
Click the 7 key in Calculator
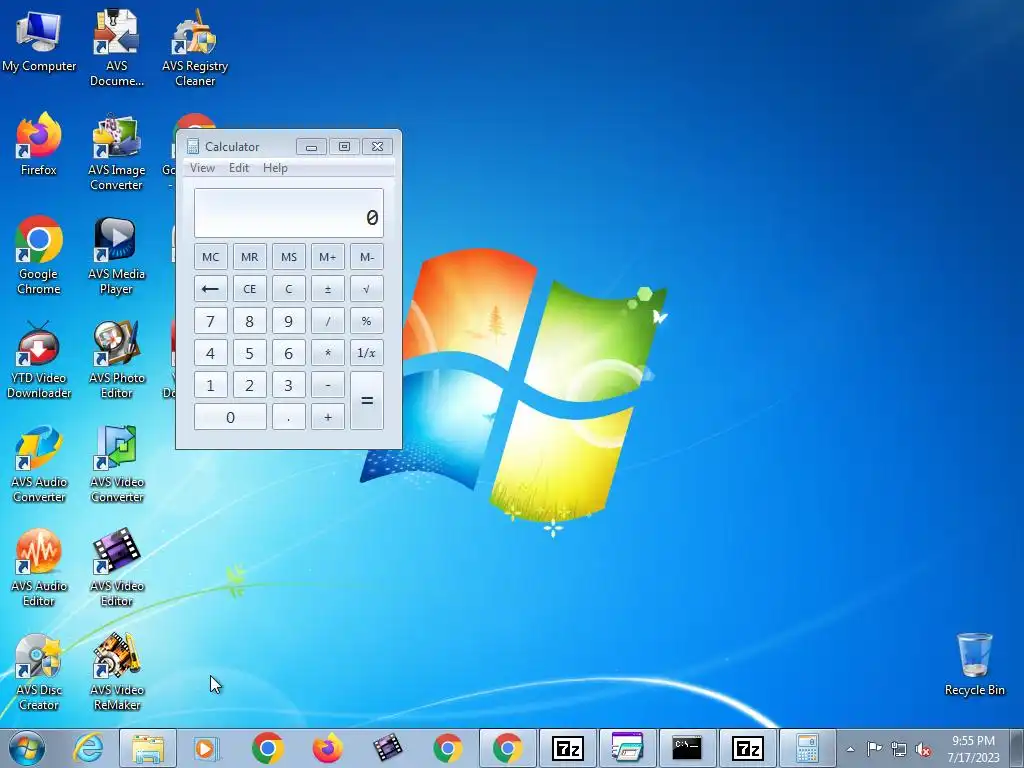(x=210, y=321)
